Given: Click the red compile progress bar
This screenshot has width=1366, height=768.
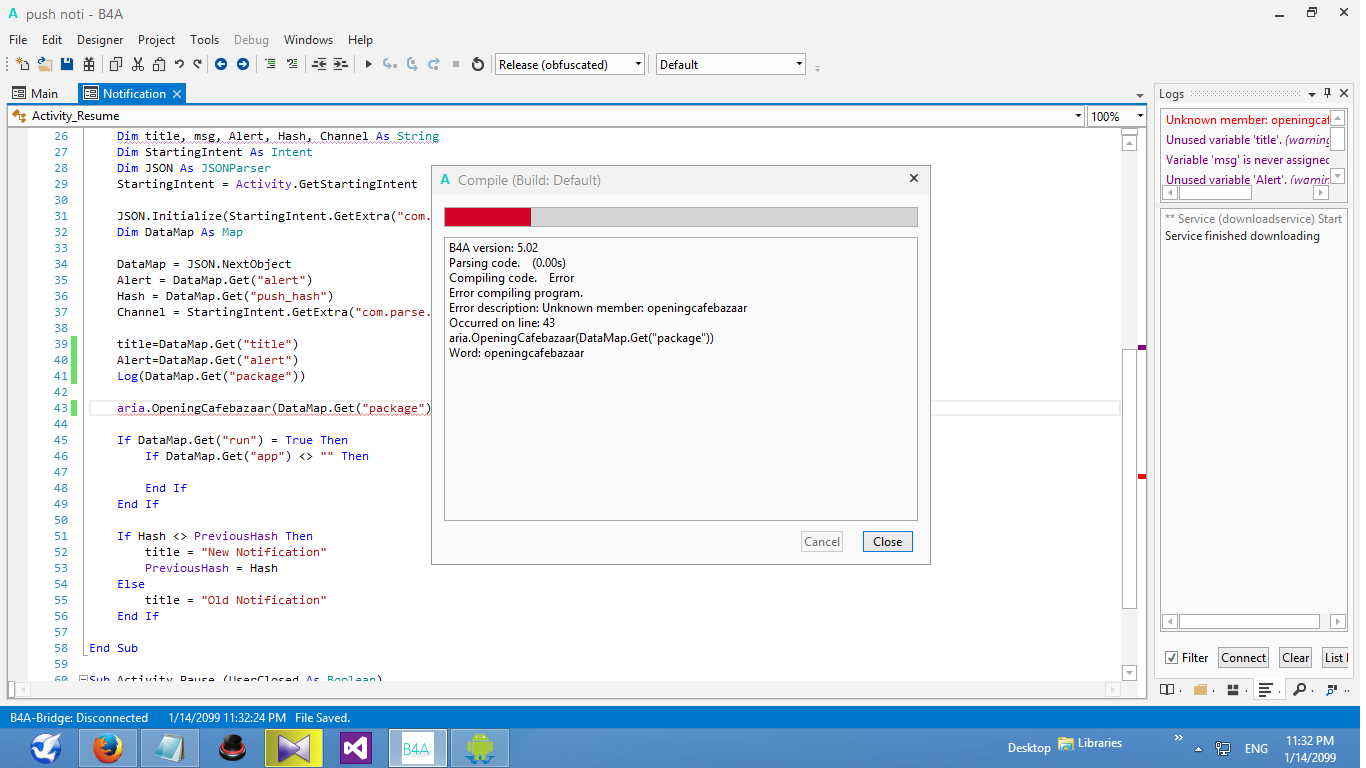Looking at the screenshot, I should tap(487, 217).
